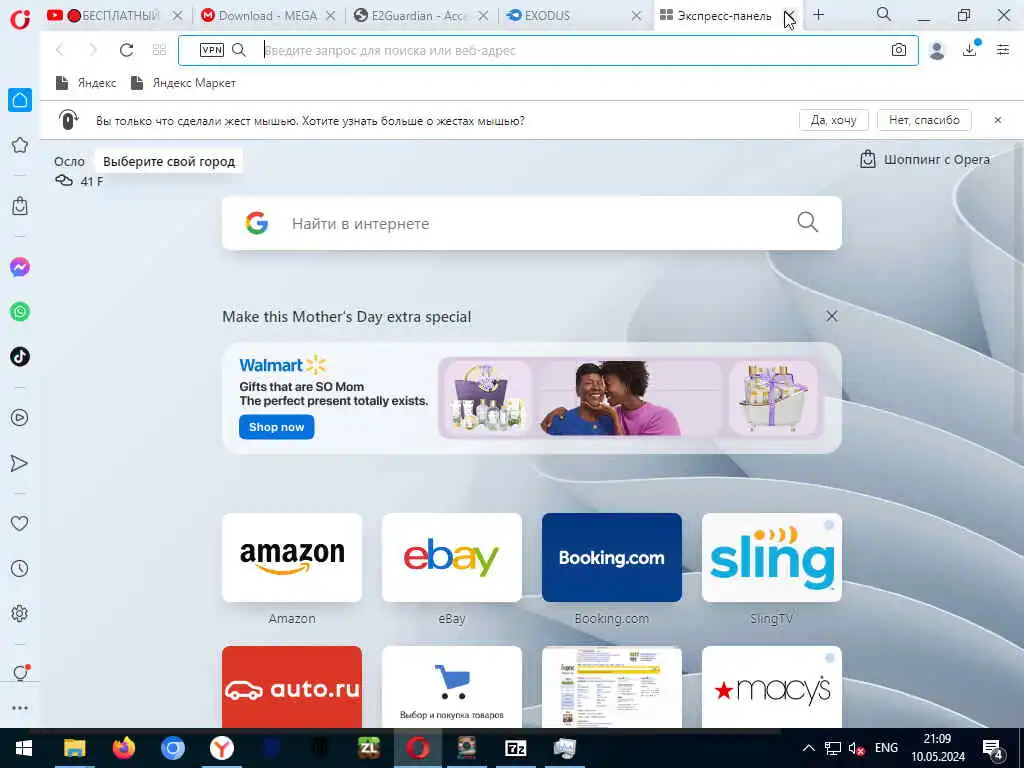Open the macy's speed dial tile
The width and height of the screenshot is (1024, 768).
pos(772,687)
